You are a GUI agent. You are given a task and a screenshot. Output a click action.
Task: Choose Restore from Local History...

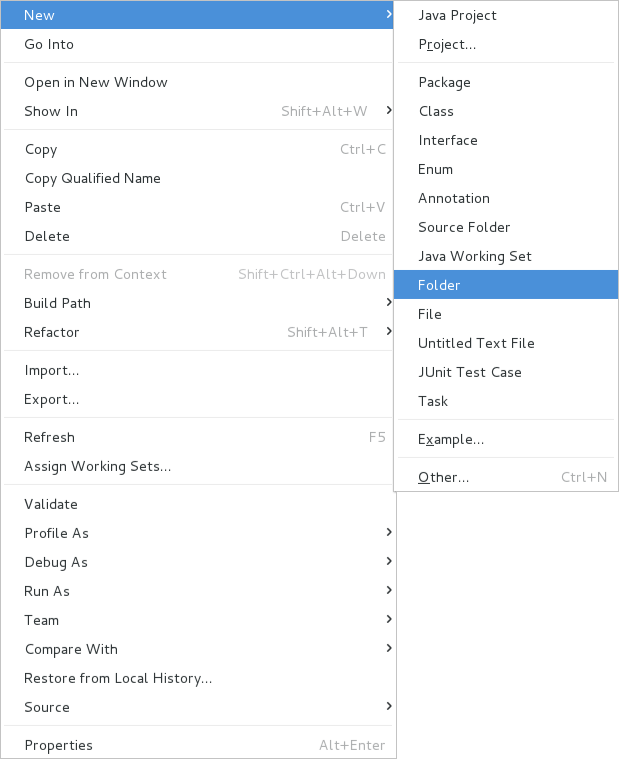click(197, 678)
